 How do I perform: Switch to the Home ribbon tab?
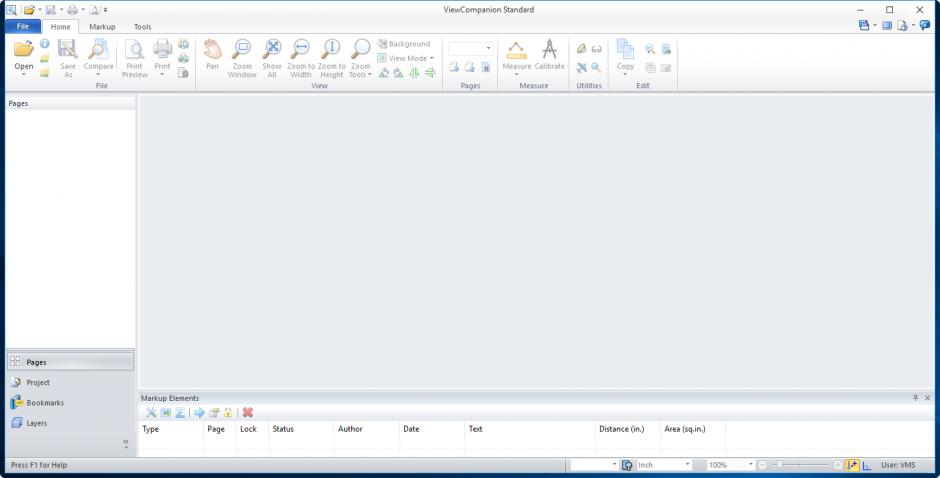click(x=60, y=26)
